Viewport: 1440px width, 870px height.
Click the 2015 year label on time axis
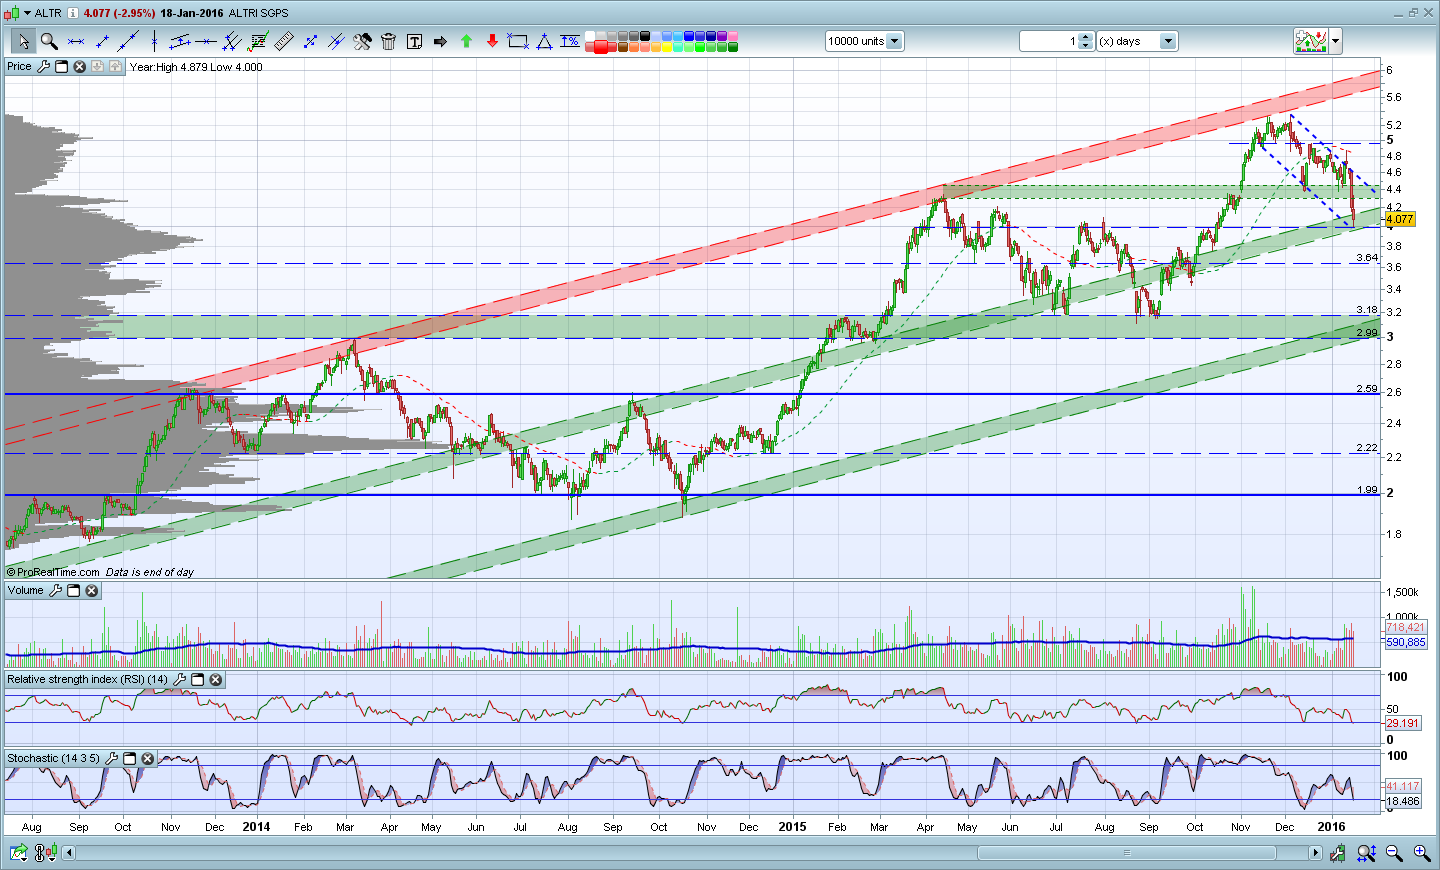coord(792,827)
